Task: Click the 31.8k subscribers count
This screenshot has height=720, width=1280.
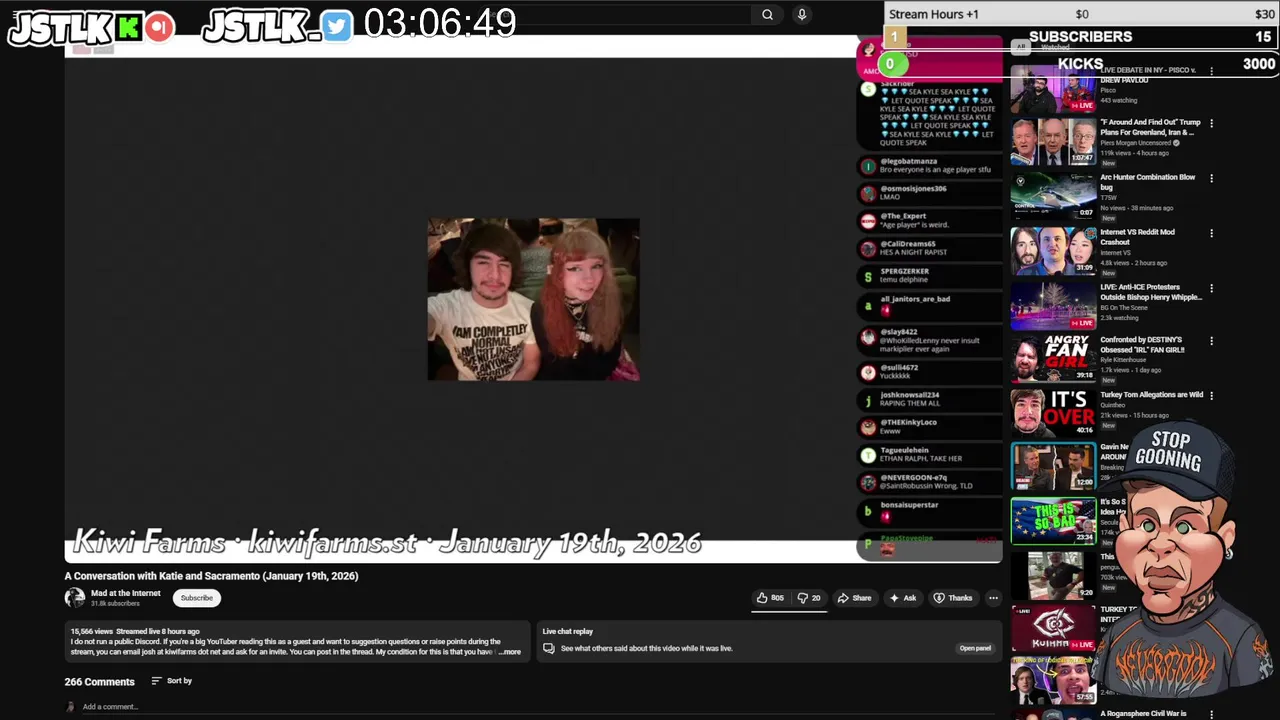Action: click(x=115, y=603)
